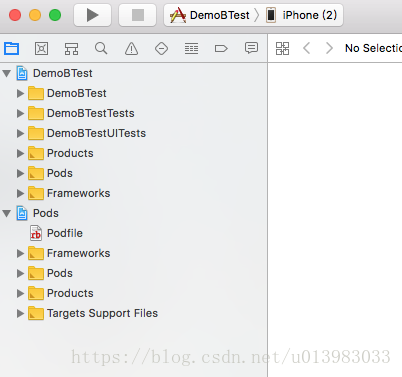Click the DemoBTest project blueprint icon

(x=22, y=73)
